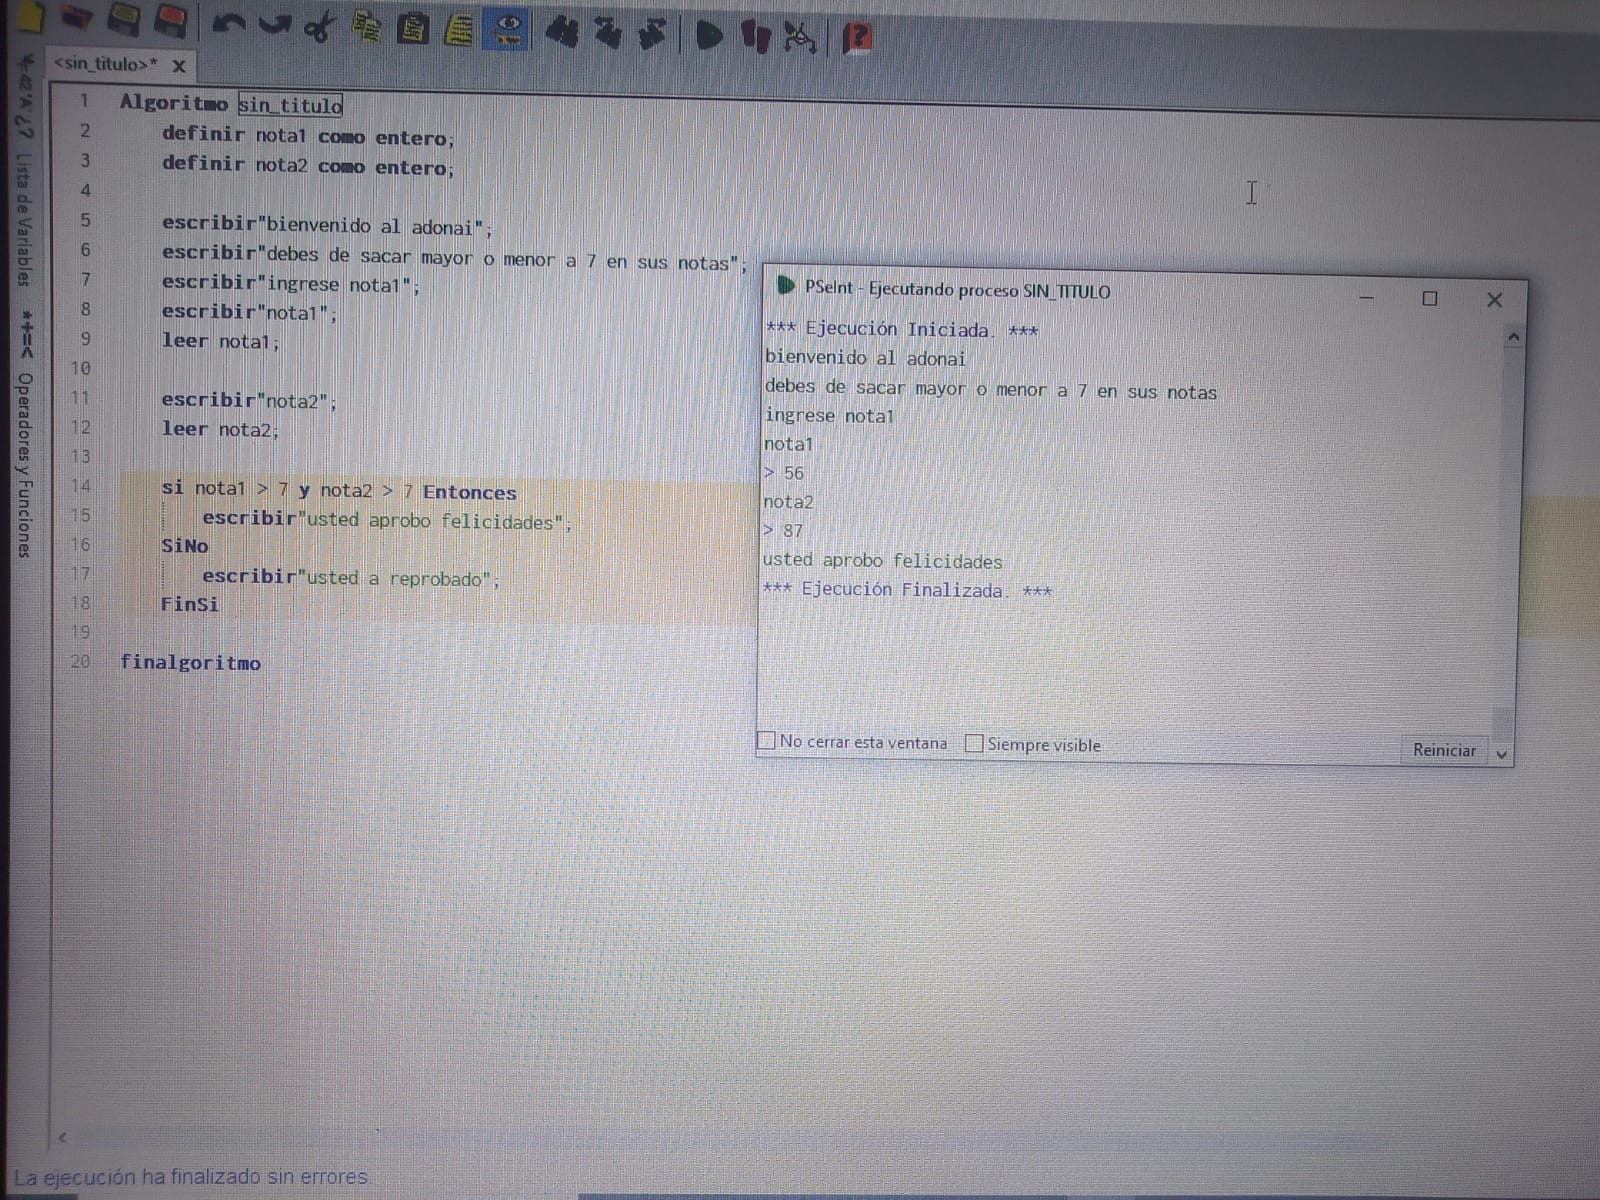Image resolution: width=1600 pixels, height=1200 pixels.
Task: Close the PSeInt execution window
Action: 1494,299
